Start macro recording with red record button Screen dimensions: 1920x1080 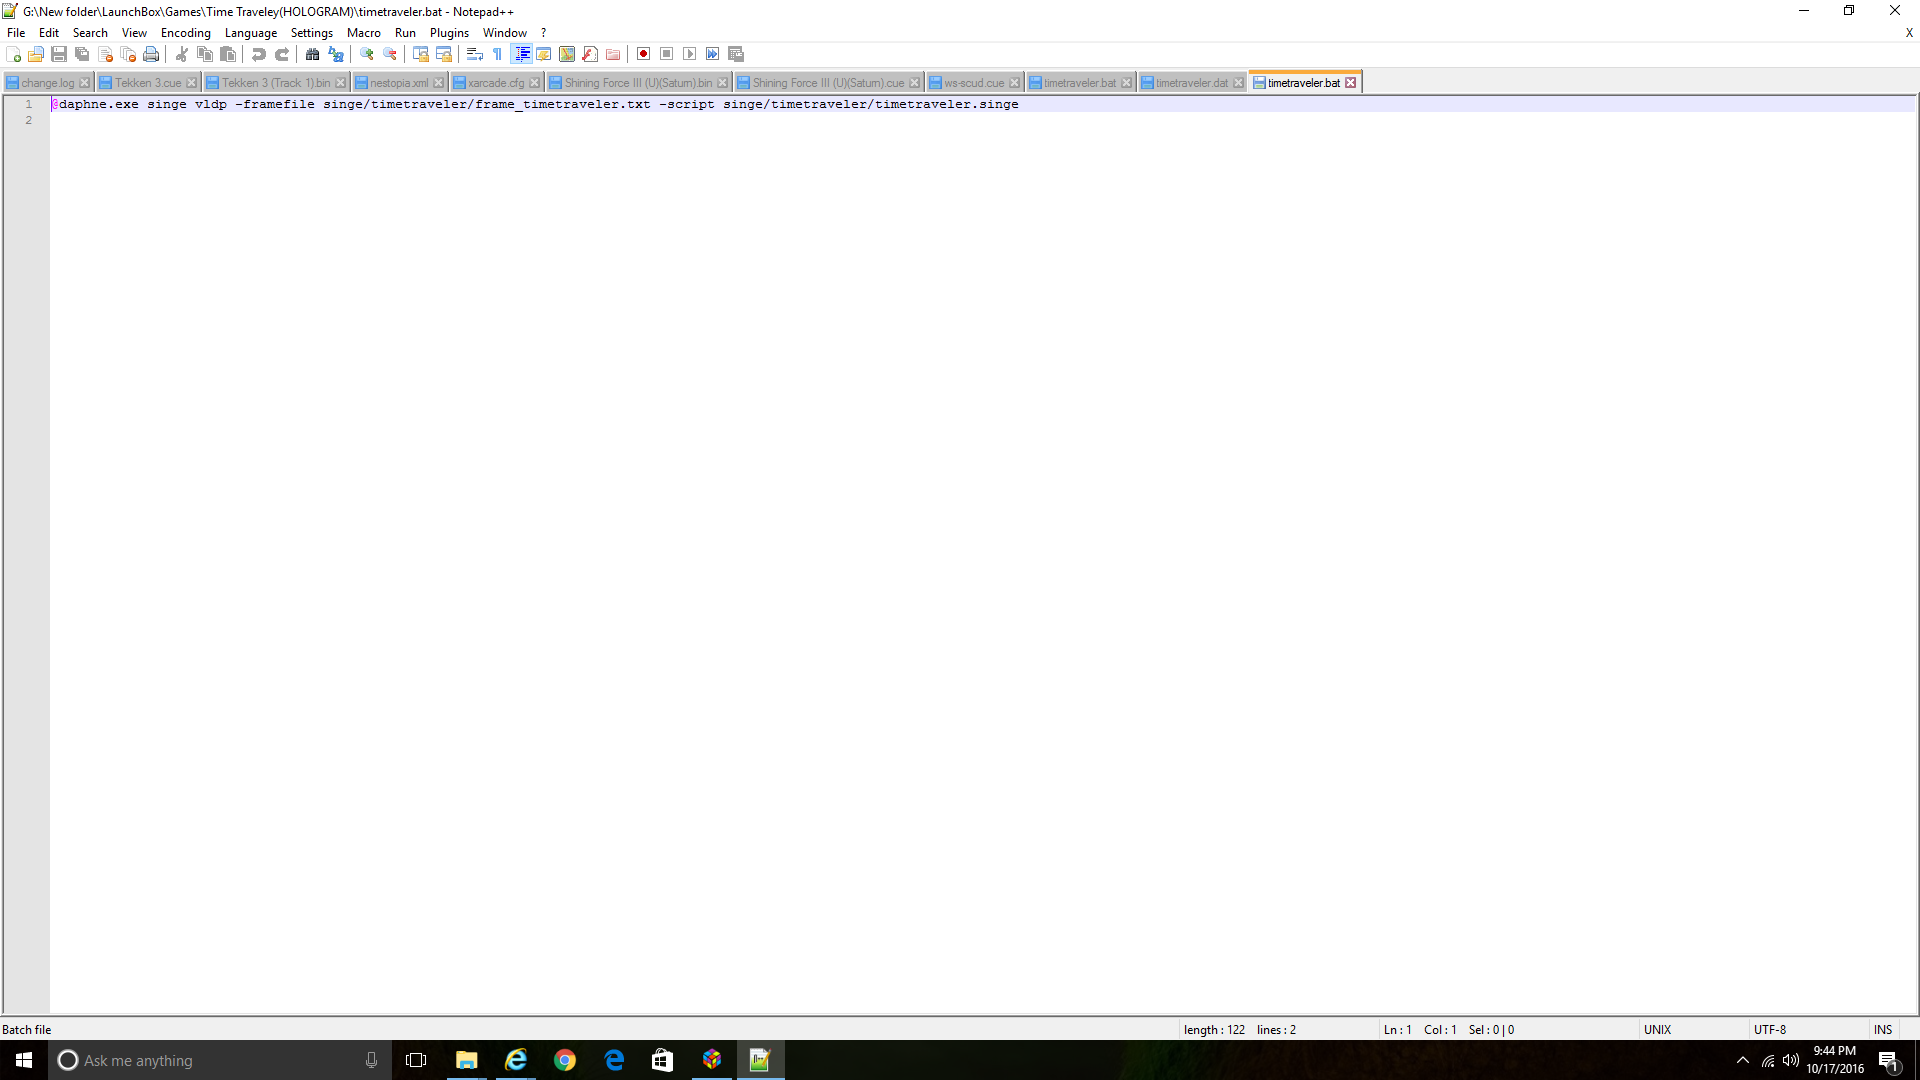click(x=644, y=54)
